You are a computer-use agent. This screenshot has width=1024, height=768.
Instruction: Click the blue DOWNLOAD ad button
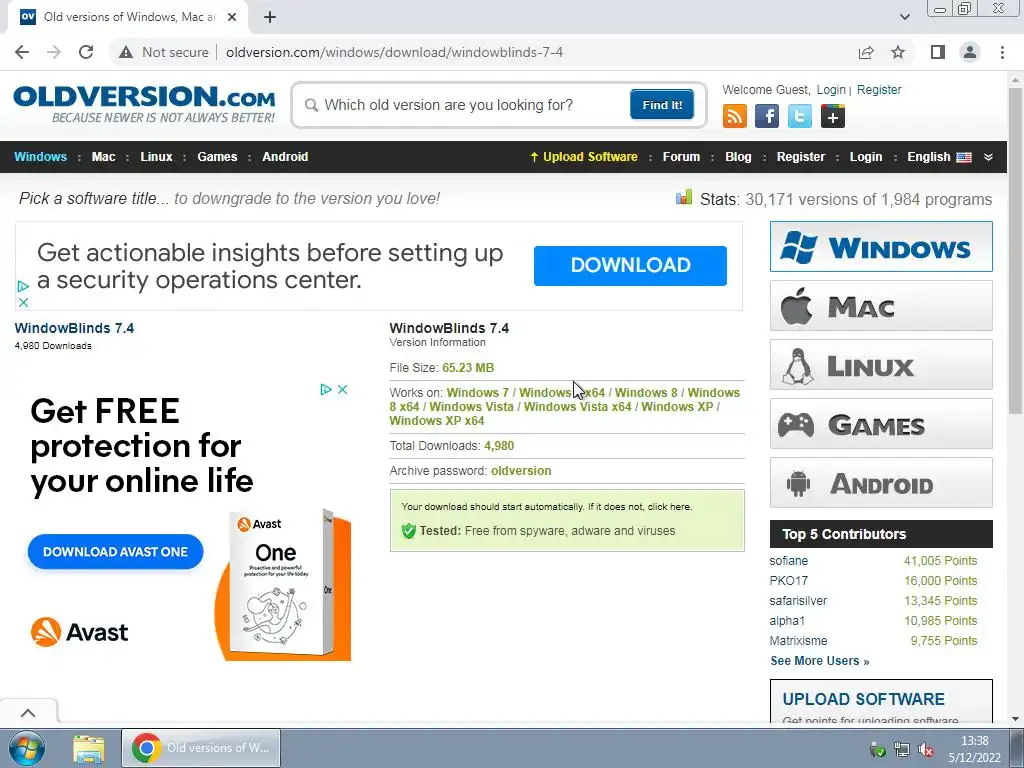[x=630, y=265]
